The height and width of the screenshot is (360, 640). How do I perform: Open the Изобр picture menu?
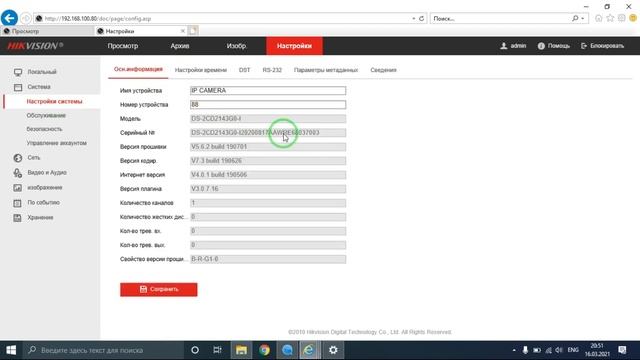click(x=236, y=46)
